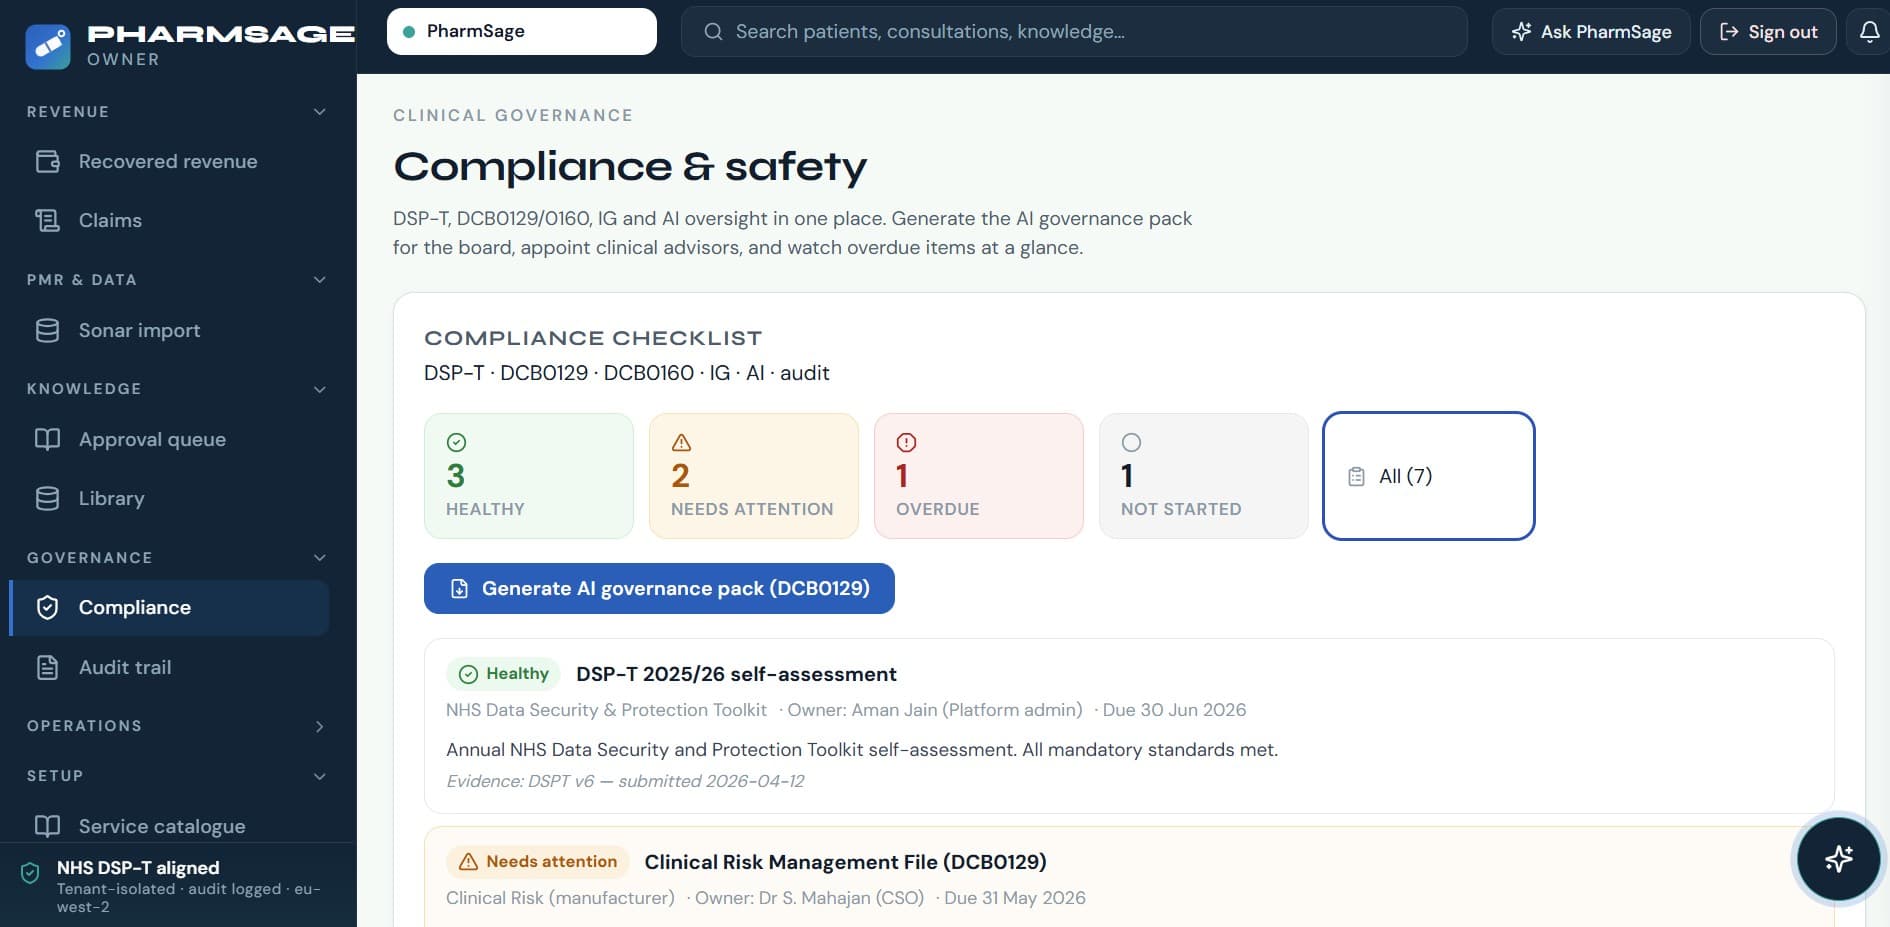Image resolution: width=1890 pixels, height=927 pixels.
Task: Click the Approval queue book icon
Action: click(x=47, y=439)
